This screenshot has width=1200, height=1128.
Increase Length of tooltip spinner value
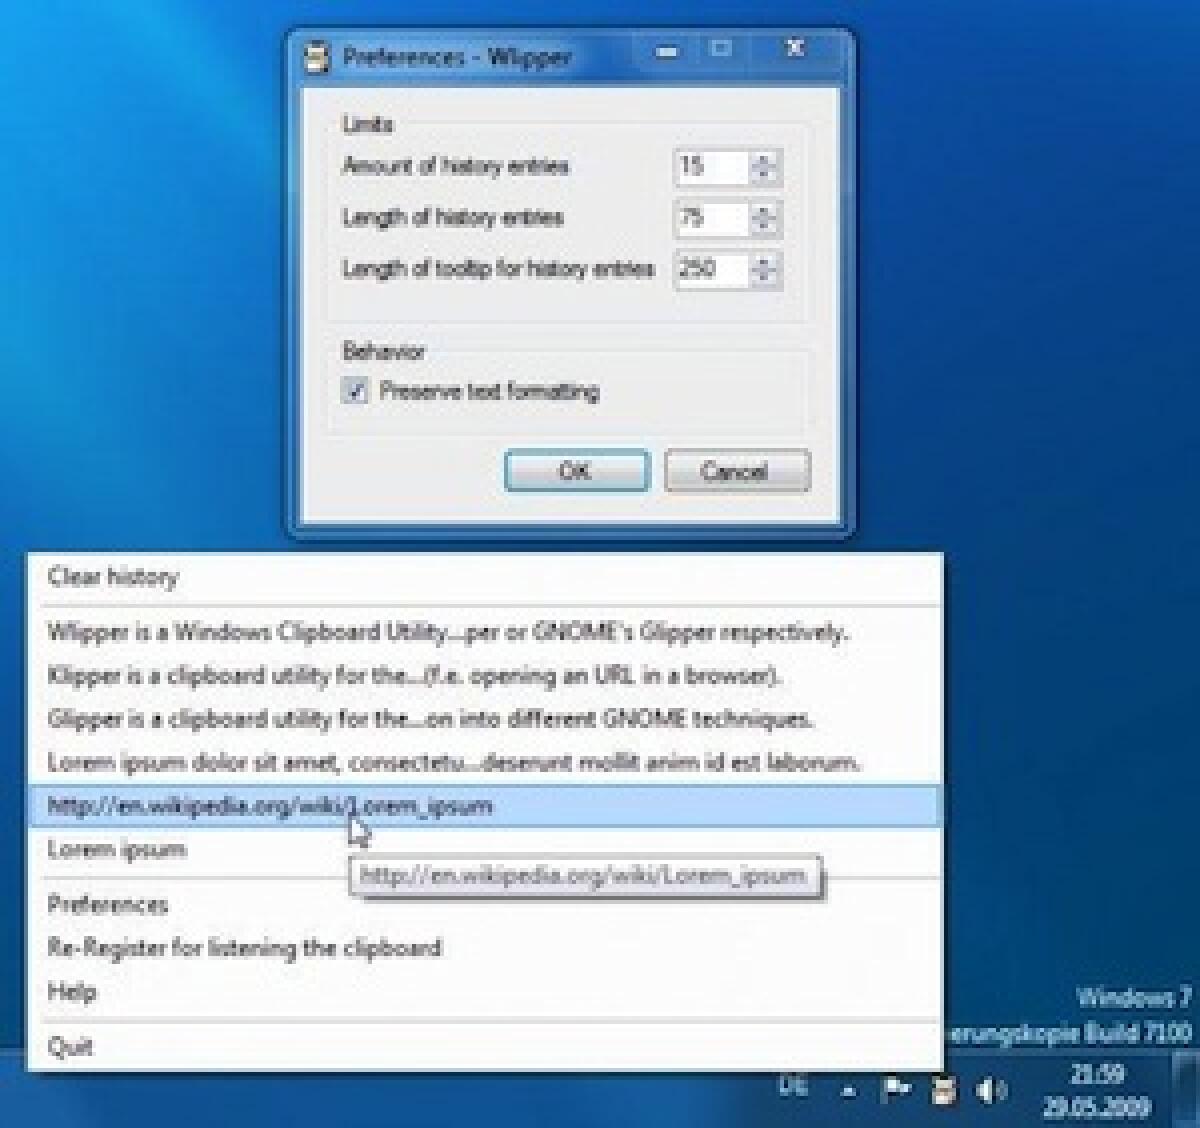pos(764,261)
